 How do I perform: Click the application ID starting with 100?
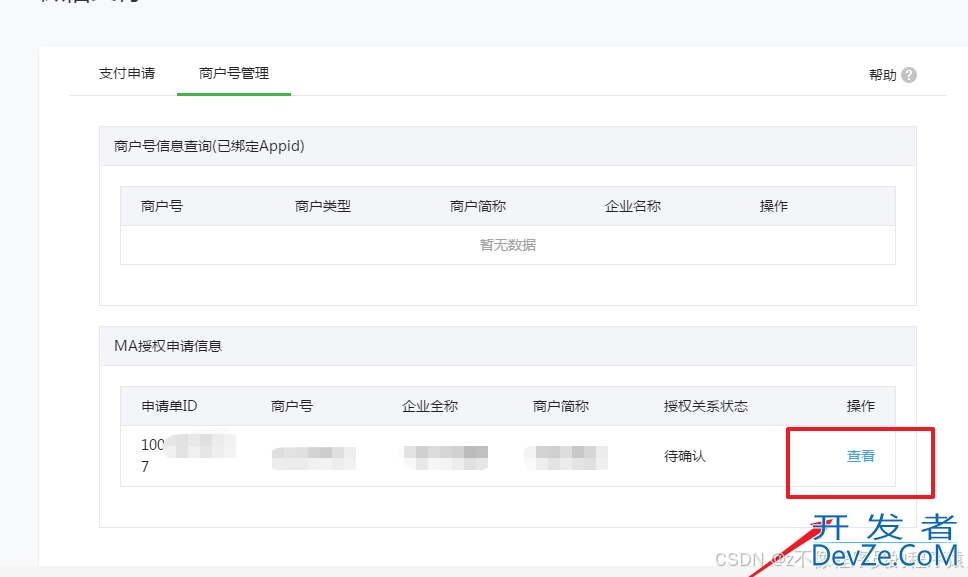[188, 455]
